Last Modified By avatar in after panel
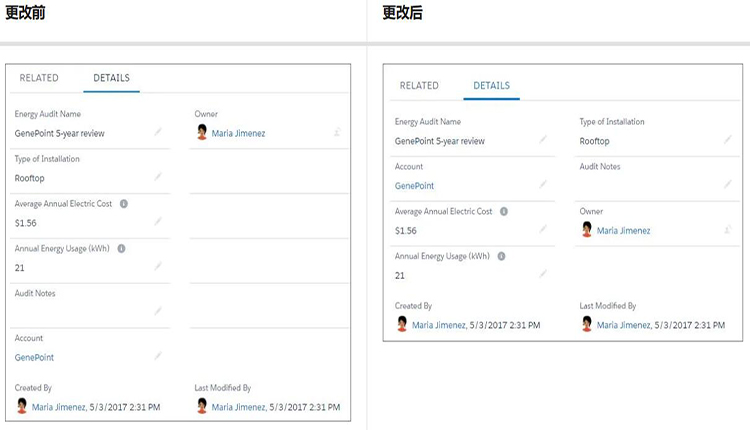This screenshot has width=750, height=430. coord(587,324)
